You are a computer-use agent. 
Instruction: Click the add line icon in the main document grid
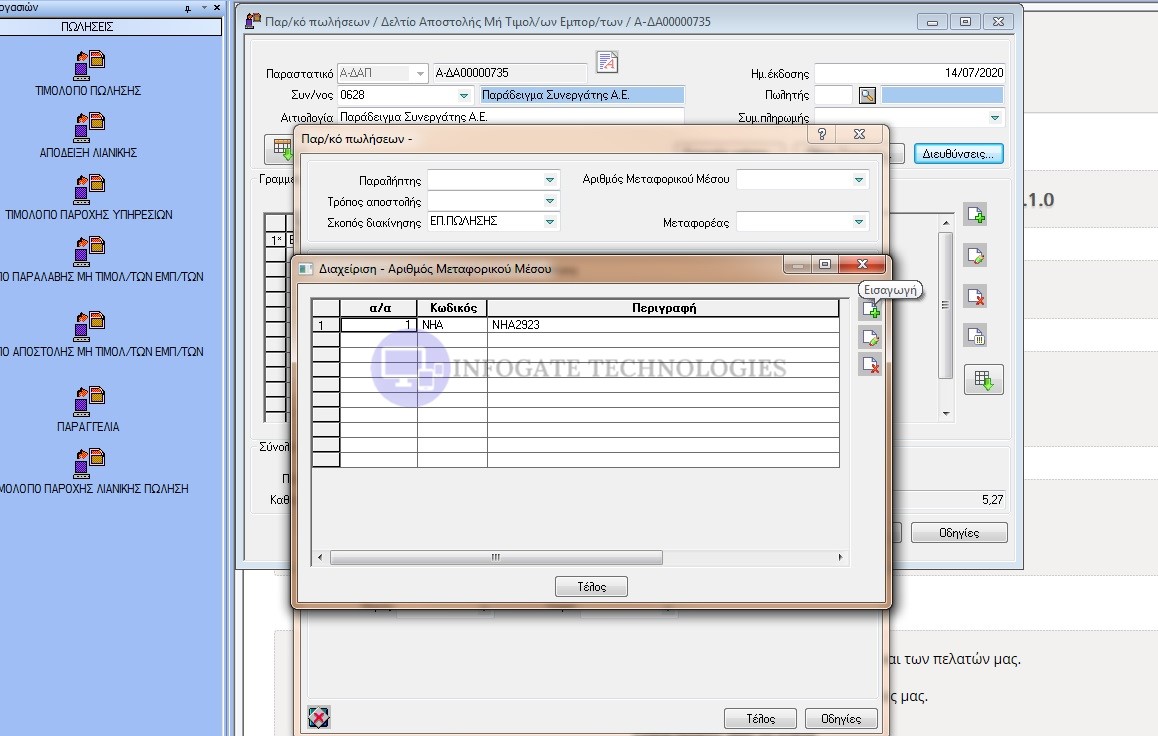[975, 215]
